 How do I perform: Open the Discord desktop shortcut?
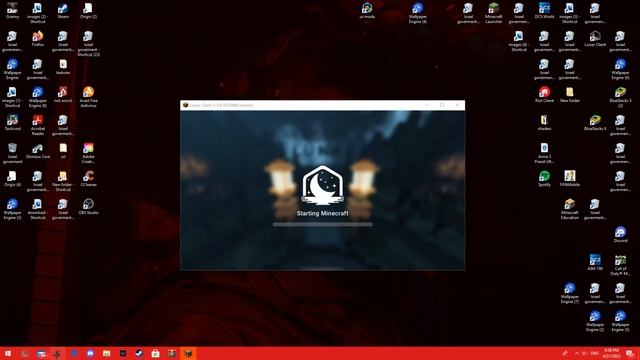pyautogui.click(x=620, y=234)
